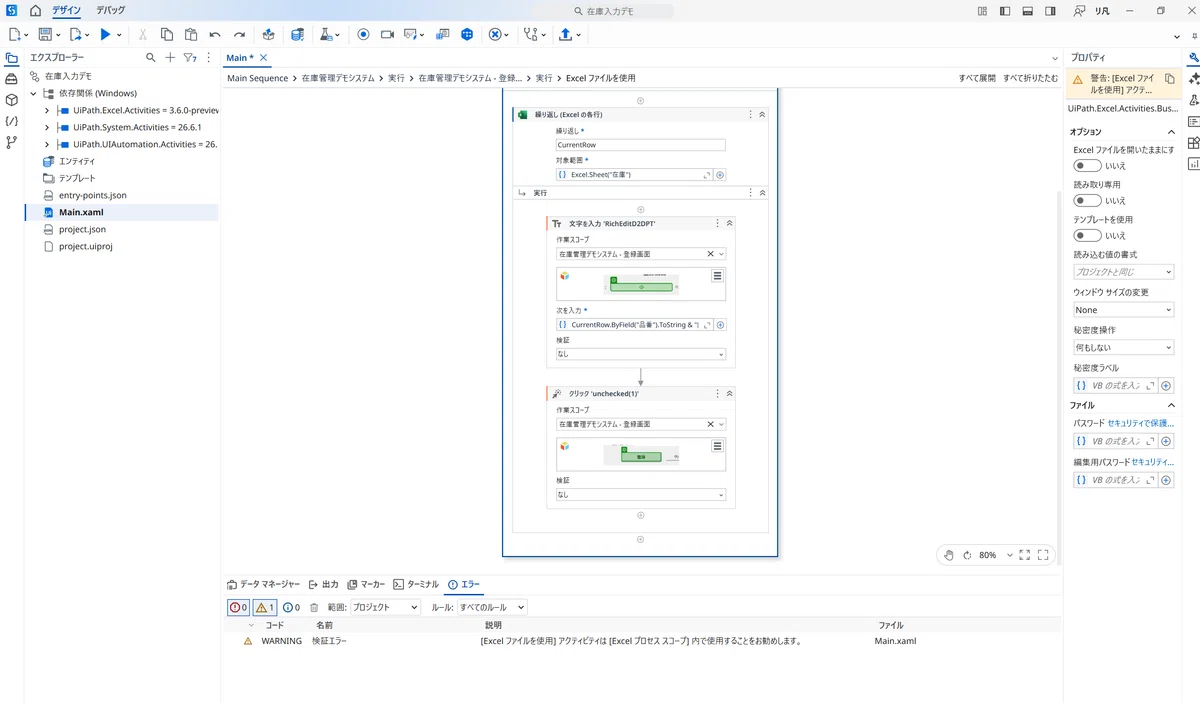Open the 出力 panel tab

pos(324,584)
